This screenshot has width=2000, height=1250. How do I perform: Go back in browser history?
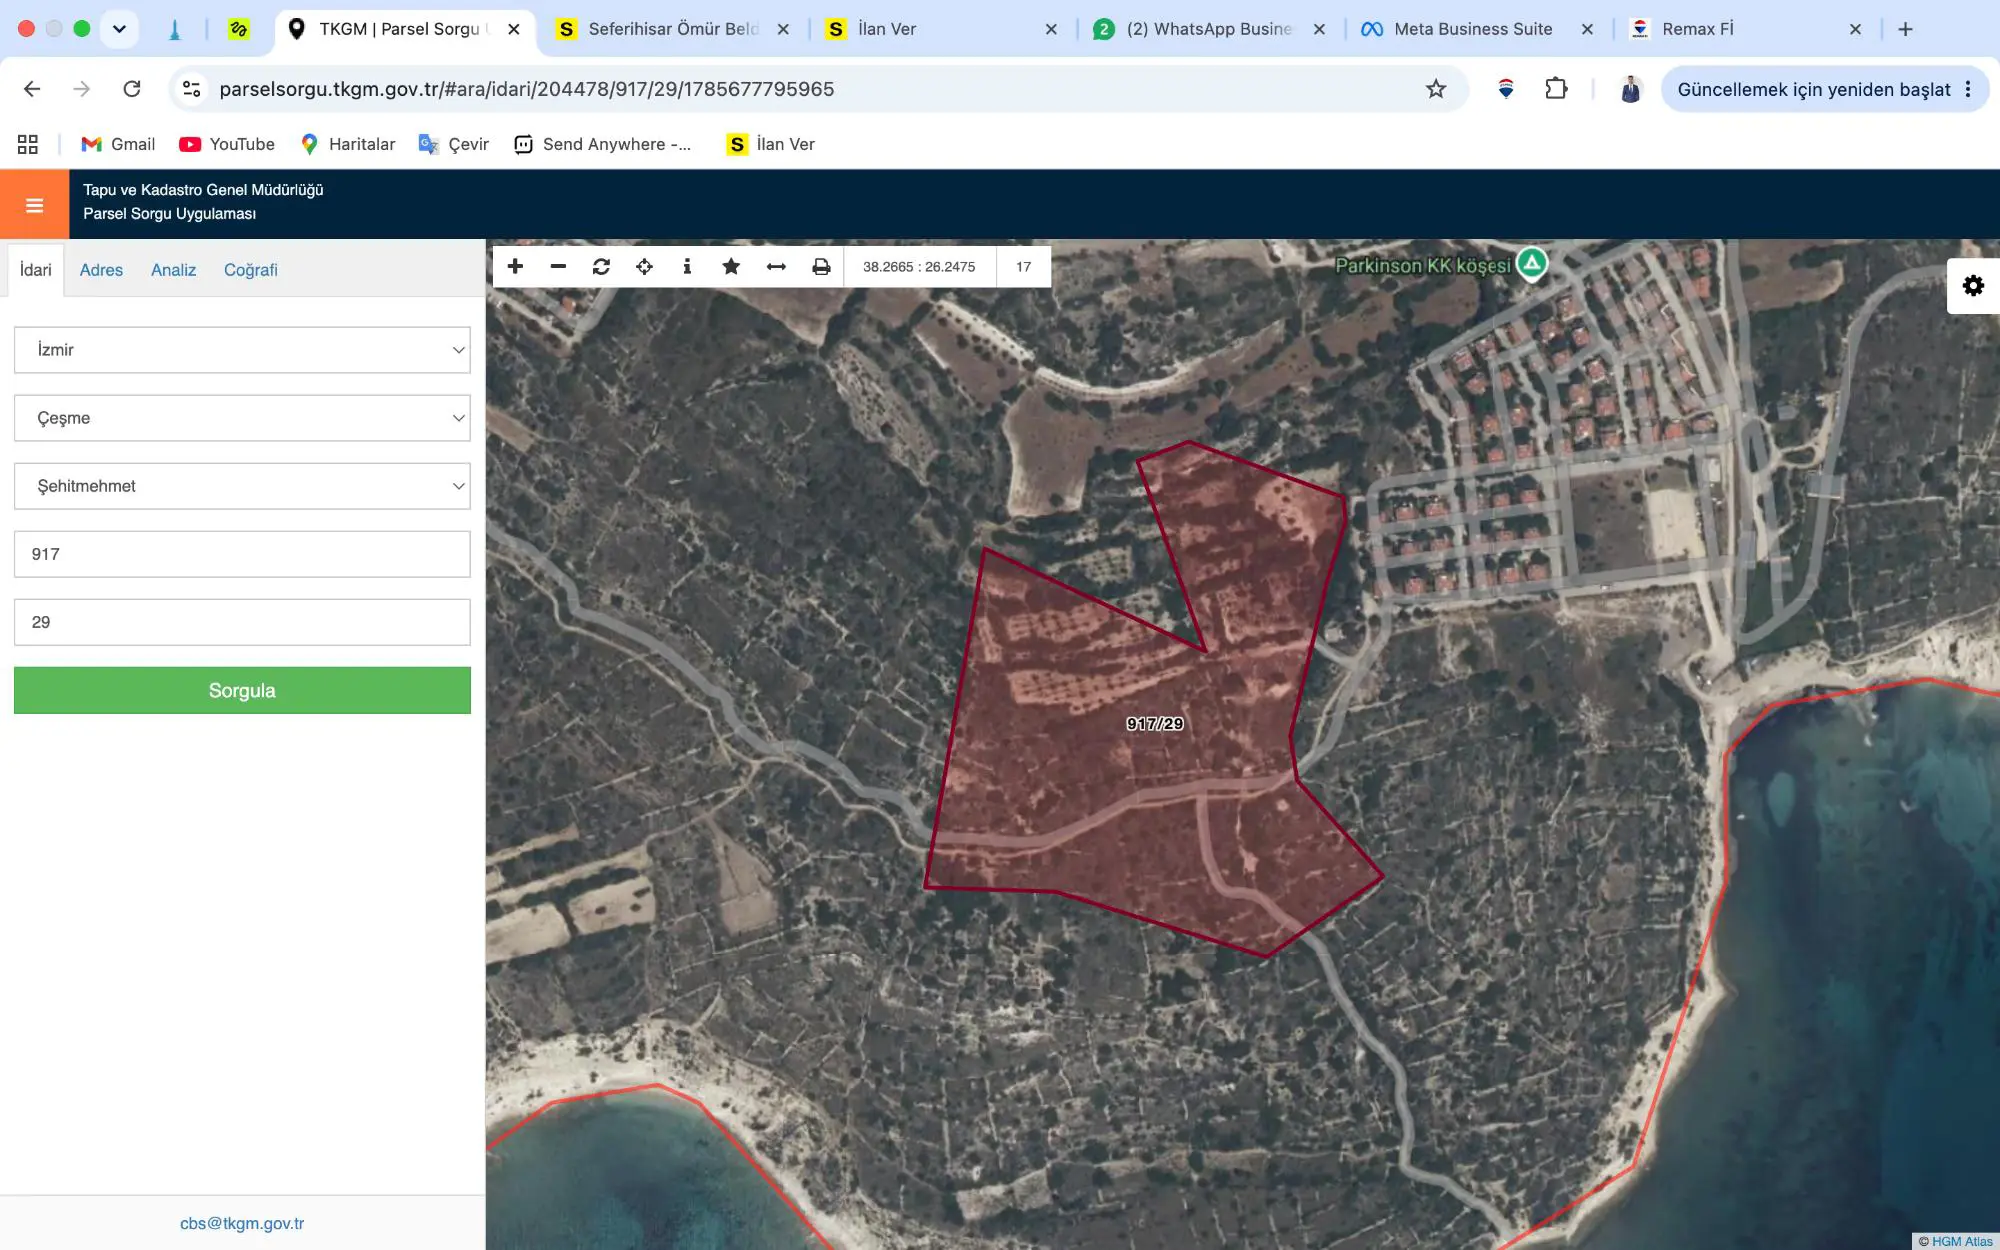coord(32,89)
